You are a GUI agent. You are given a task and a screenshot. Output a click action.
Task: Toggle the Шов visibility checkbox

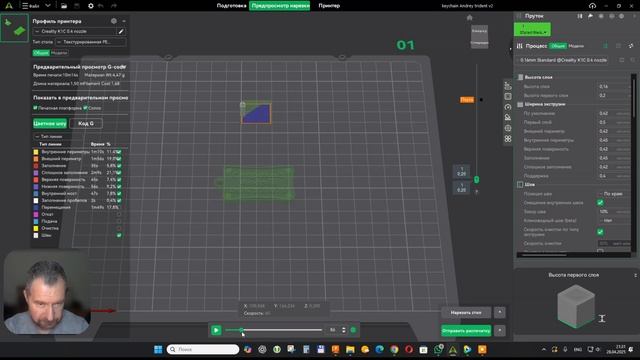pyautogui.click(x=119, y=235)
